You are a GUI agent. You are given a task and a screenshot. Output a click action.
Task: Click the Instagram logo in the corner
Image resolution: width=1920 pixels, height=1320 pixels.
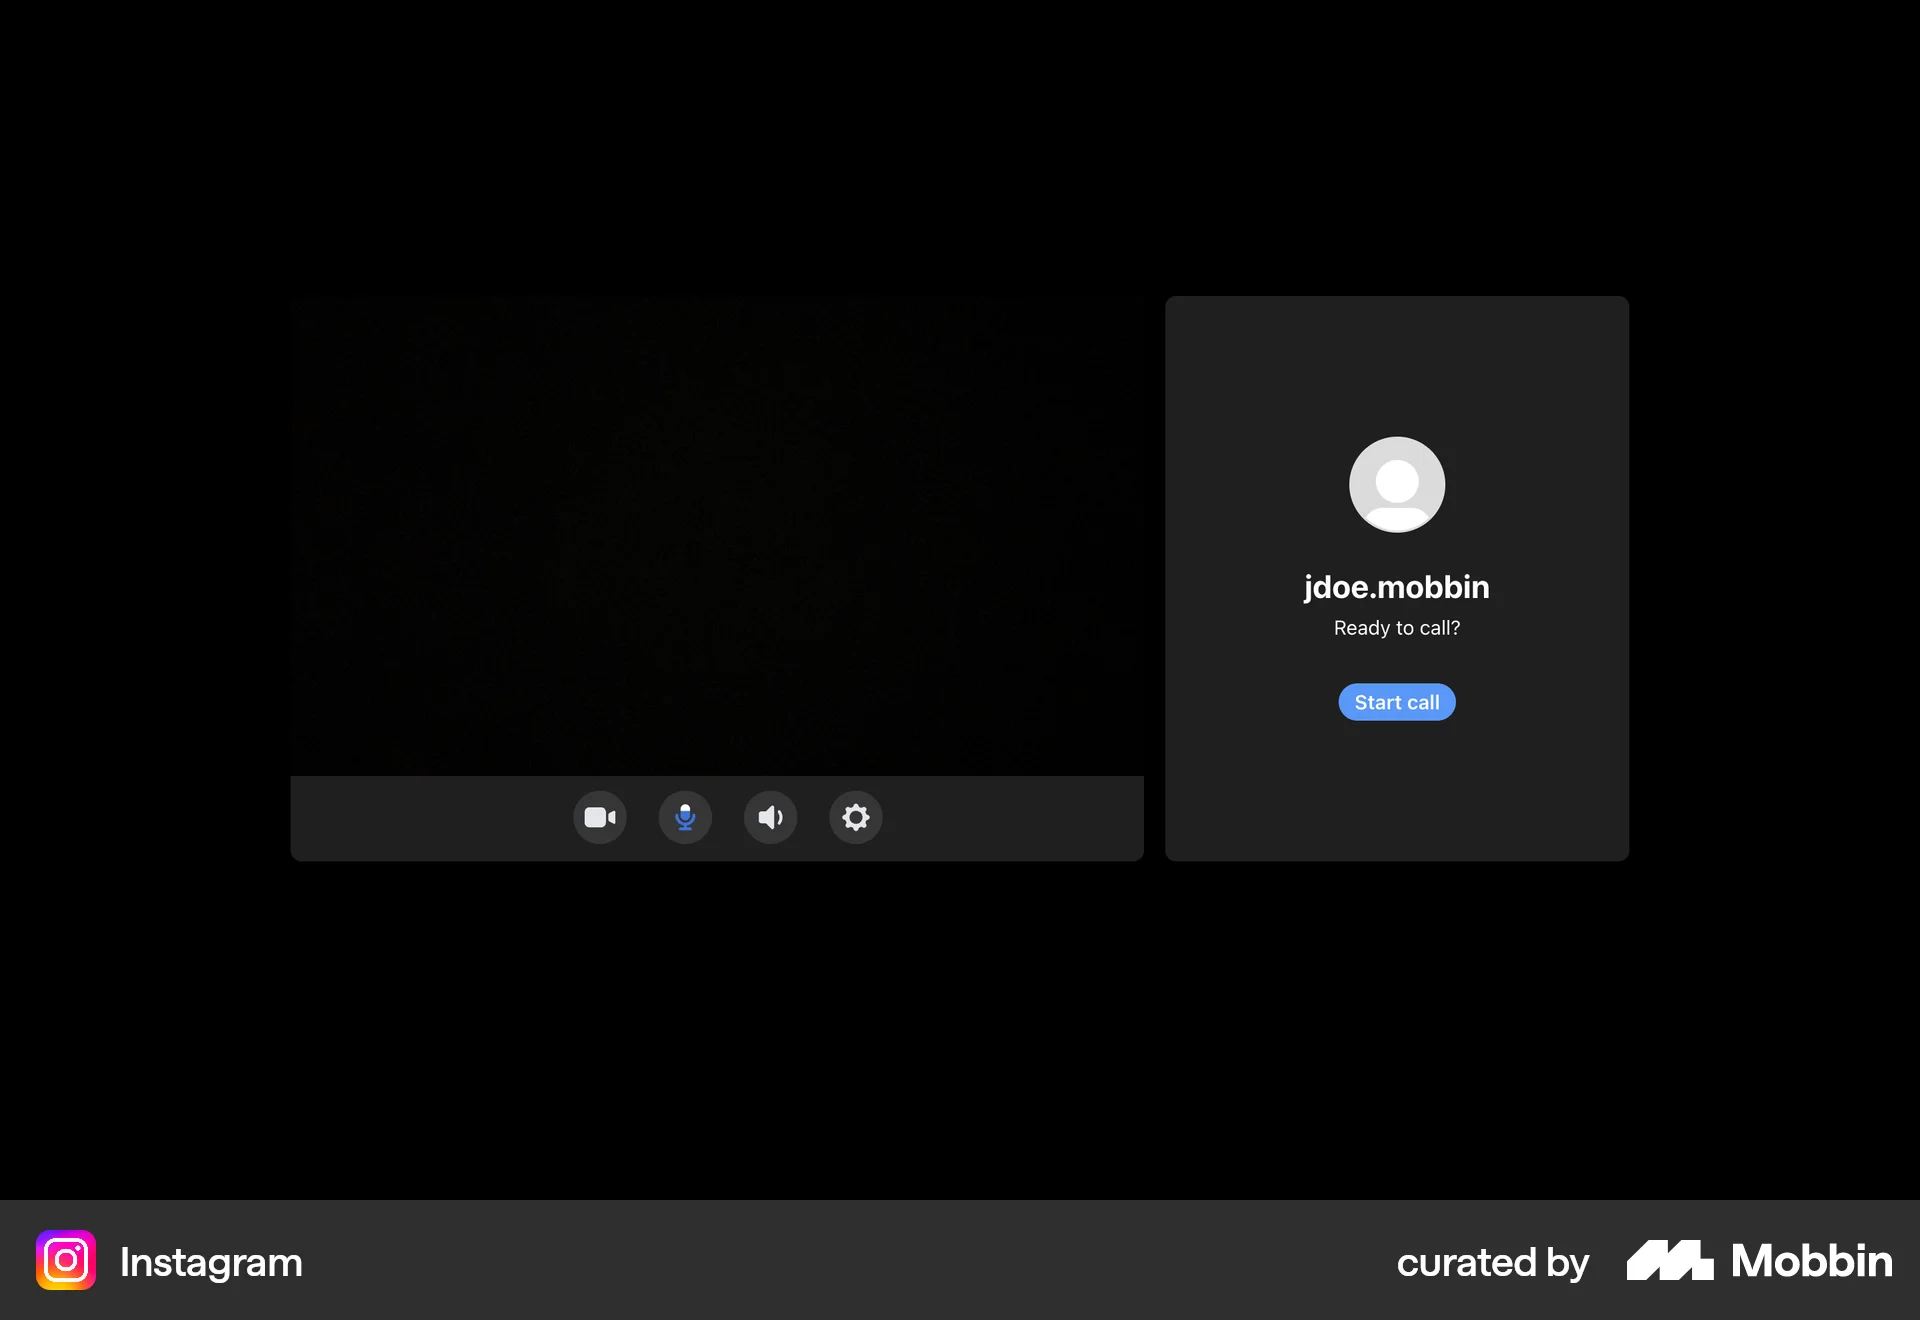64,1259
